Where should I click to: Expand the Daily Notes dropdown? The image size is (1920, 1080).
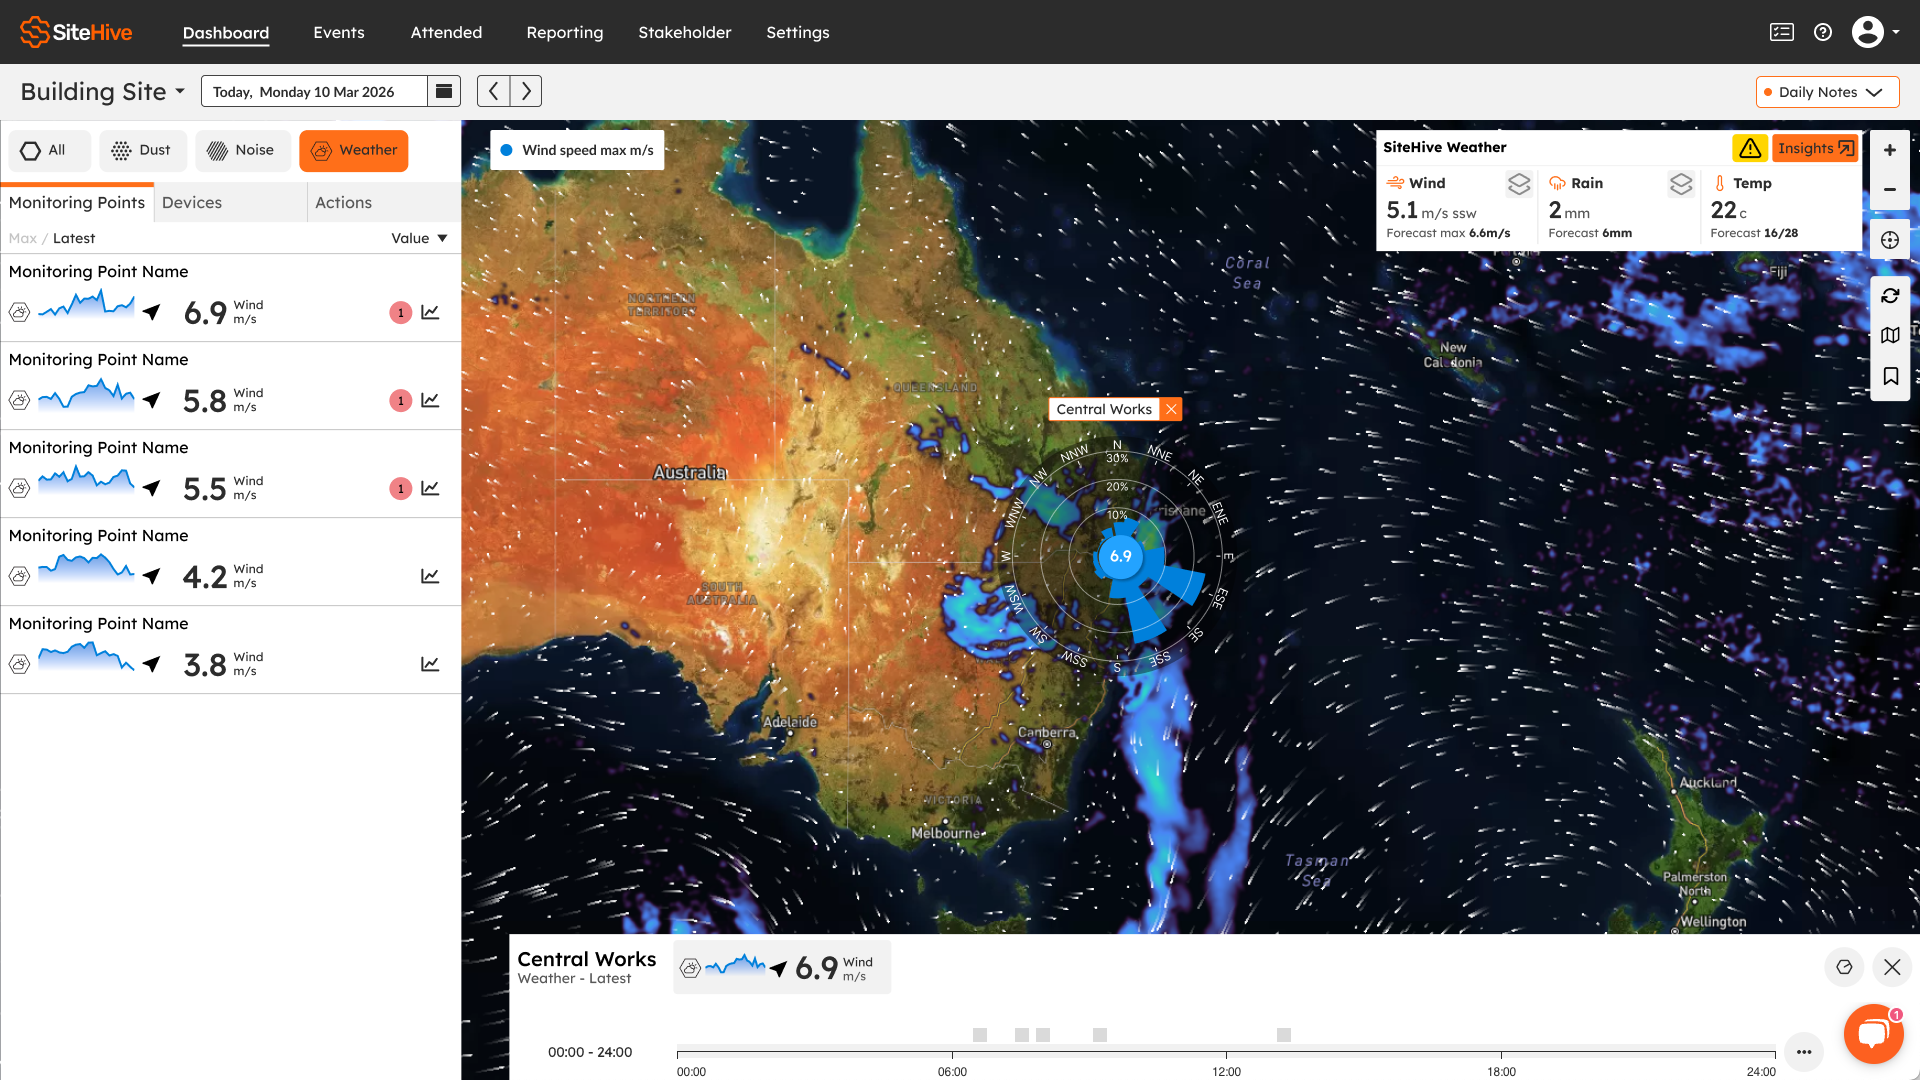point(1827,92)
